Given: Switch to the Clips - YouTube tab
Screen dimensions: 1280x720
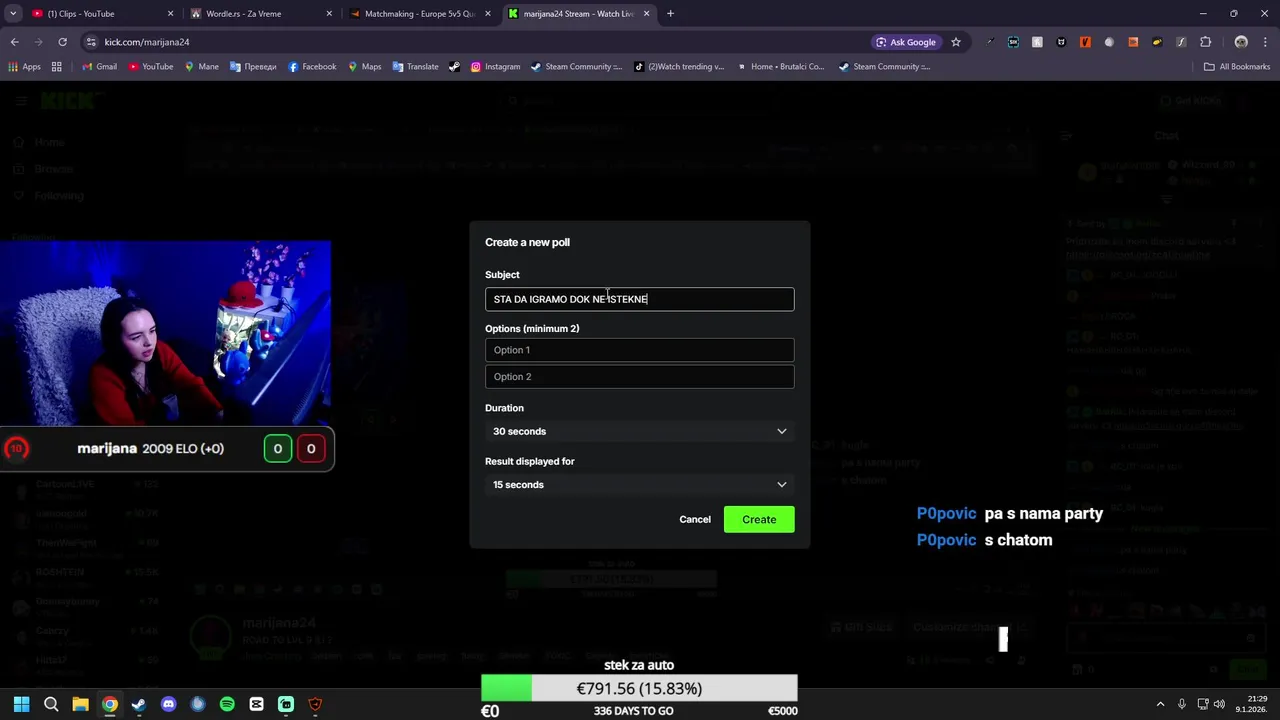Looking at the screenshot, I should pos(100,14).
